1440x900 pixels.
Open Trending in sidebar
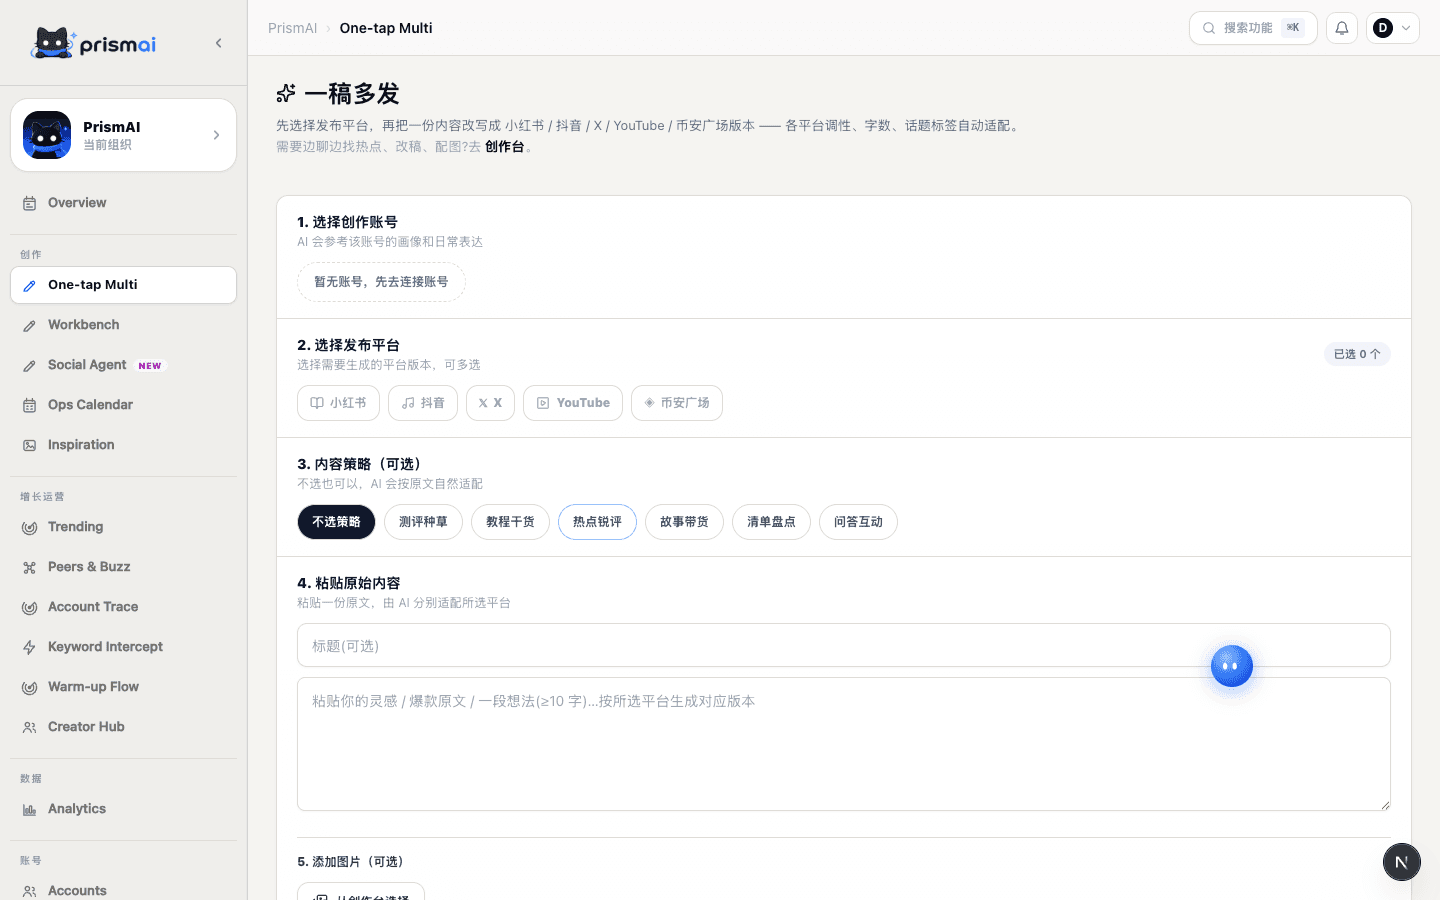coord(123,527)
